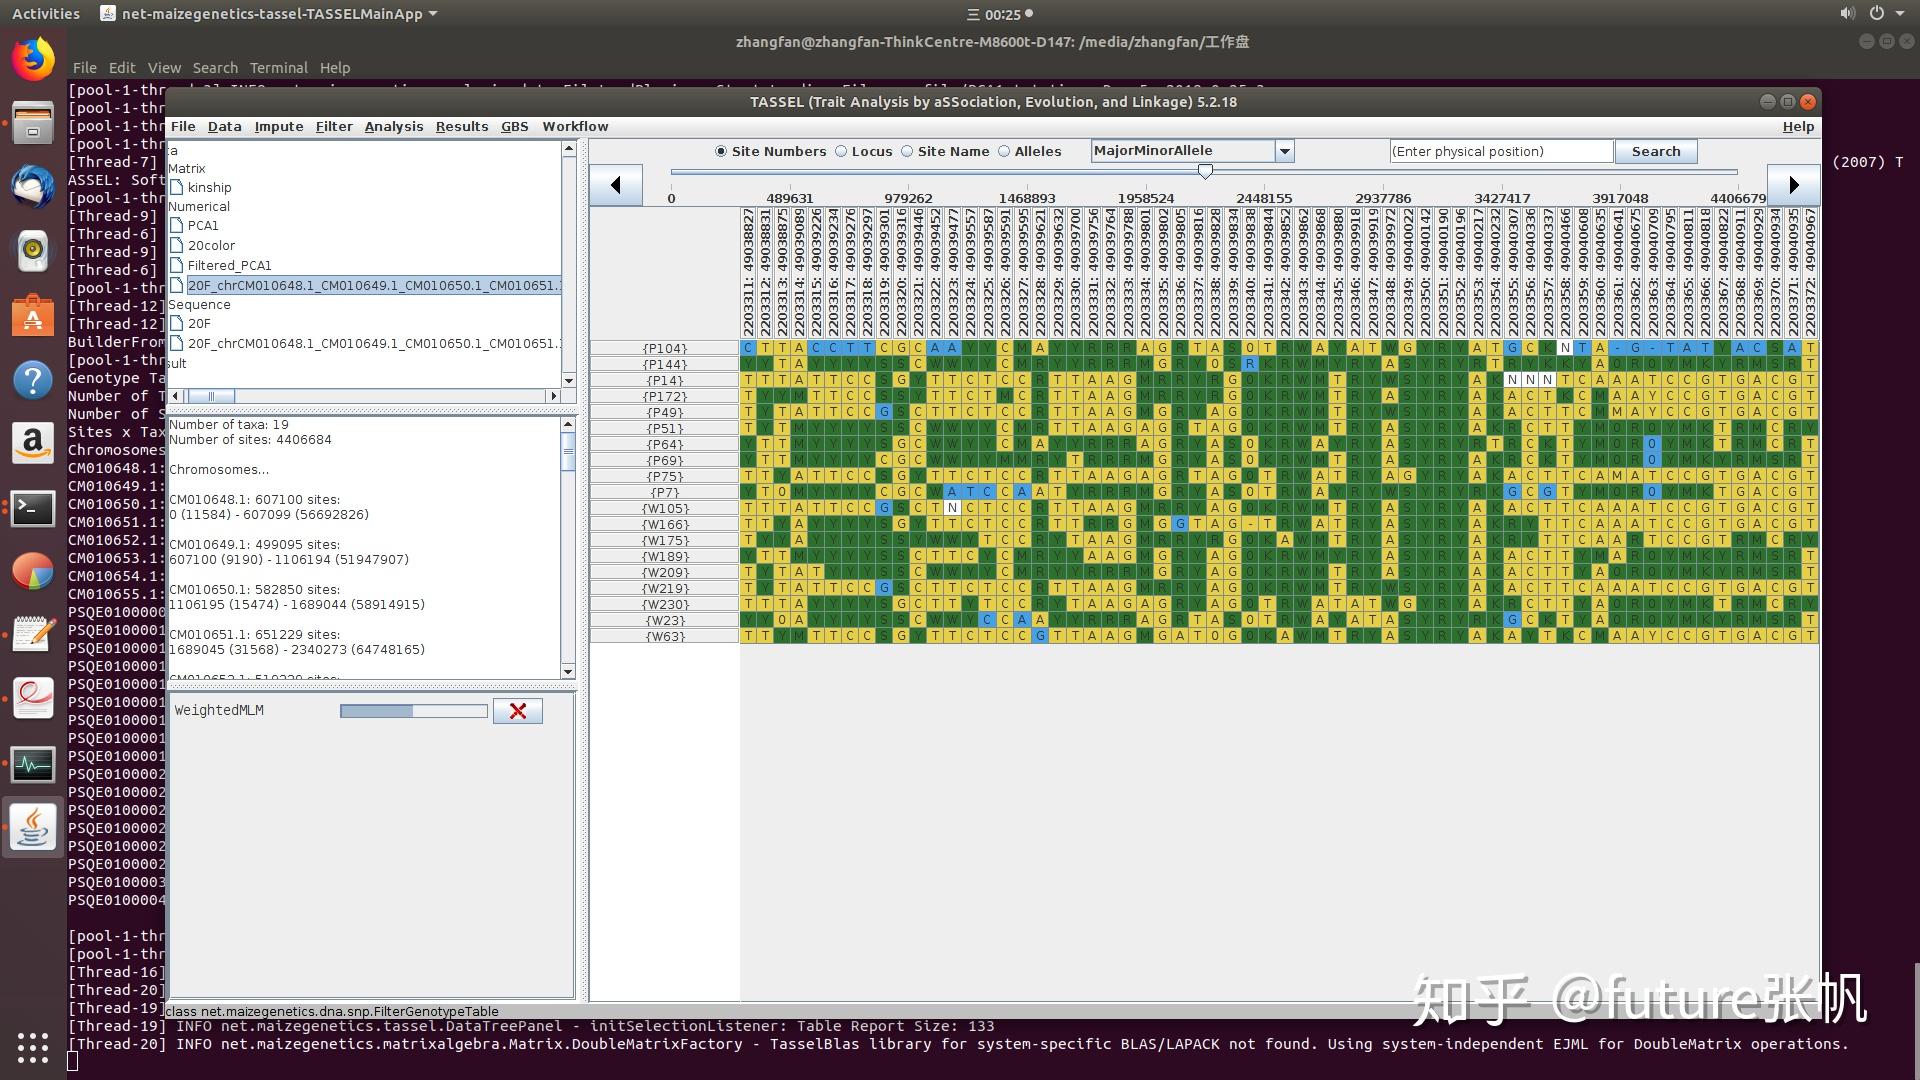Open the kinship matrix file icon
The height and width of the screenshot is (1080, 1920).
[x=177, y=187]
